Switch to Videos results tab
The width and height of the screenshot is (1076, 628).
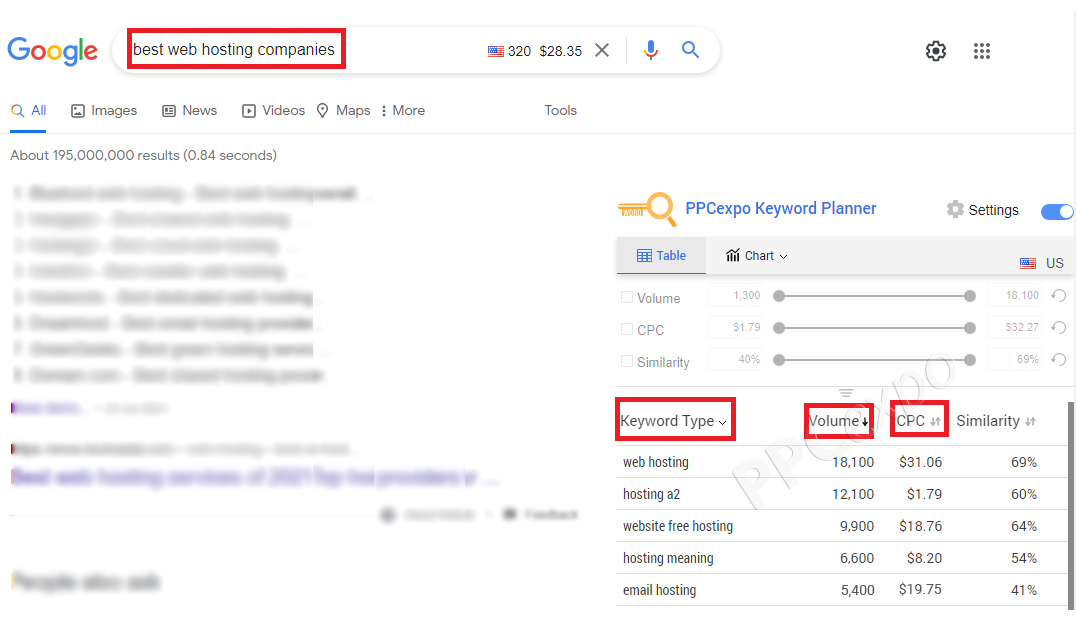coord(273,111)
